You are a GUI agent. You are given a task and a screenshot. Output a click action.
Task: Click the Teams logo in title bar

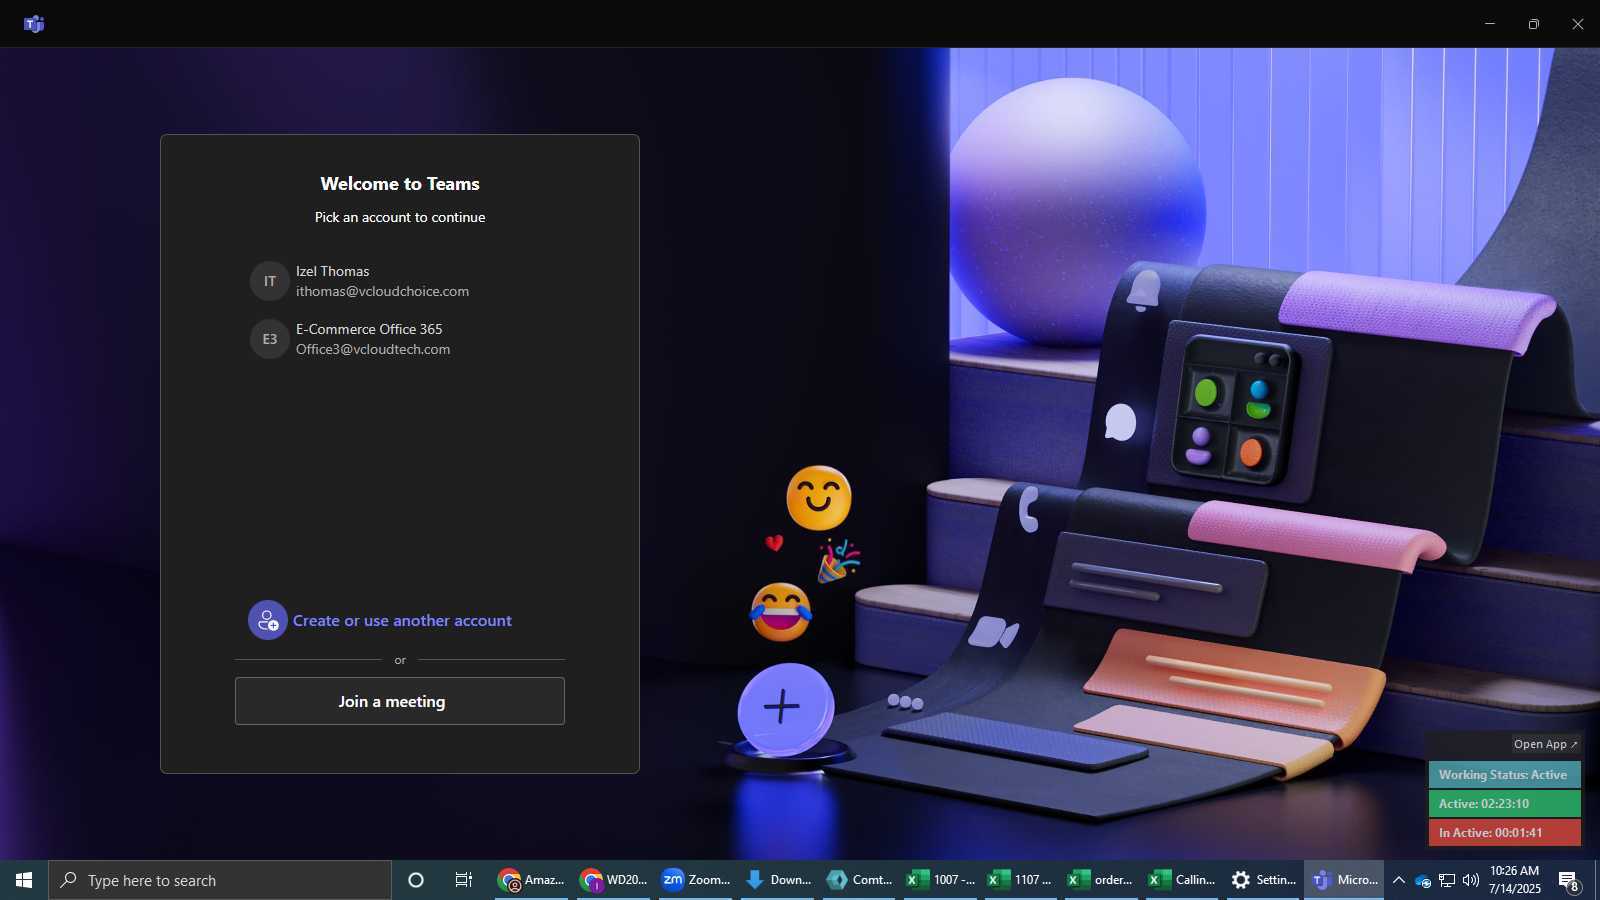[x=34, y=24]
